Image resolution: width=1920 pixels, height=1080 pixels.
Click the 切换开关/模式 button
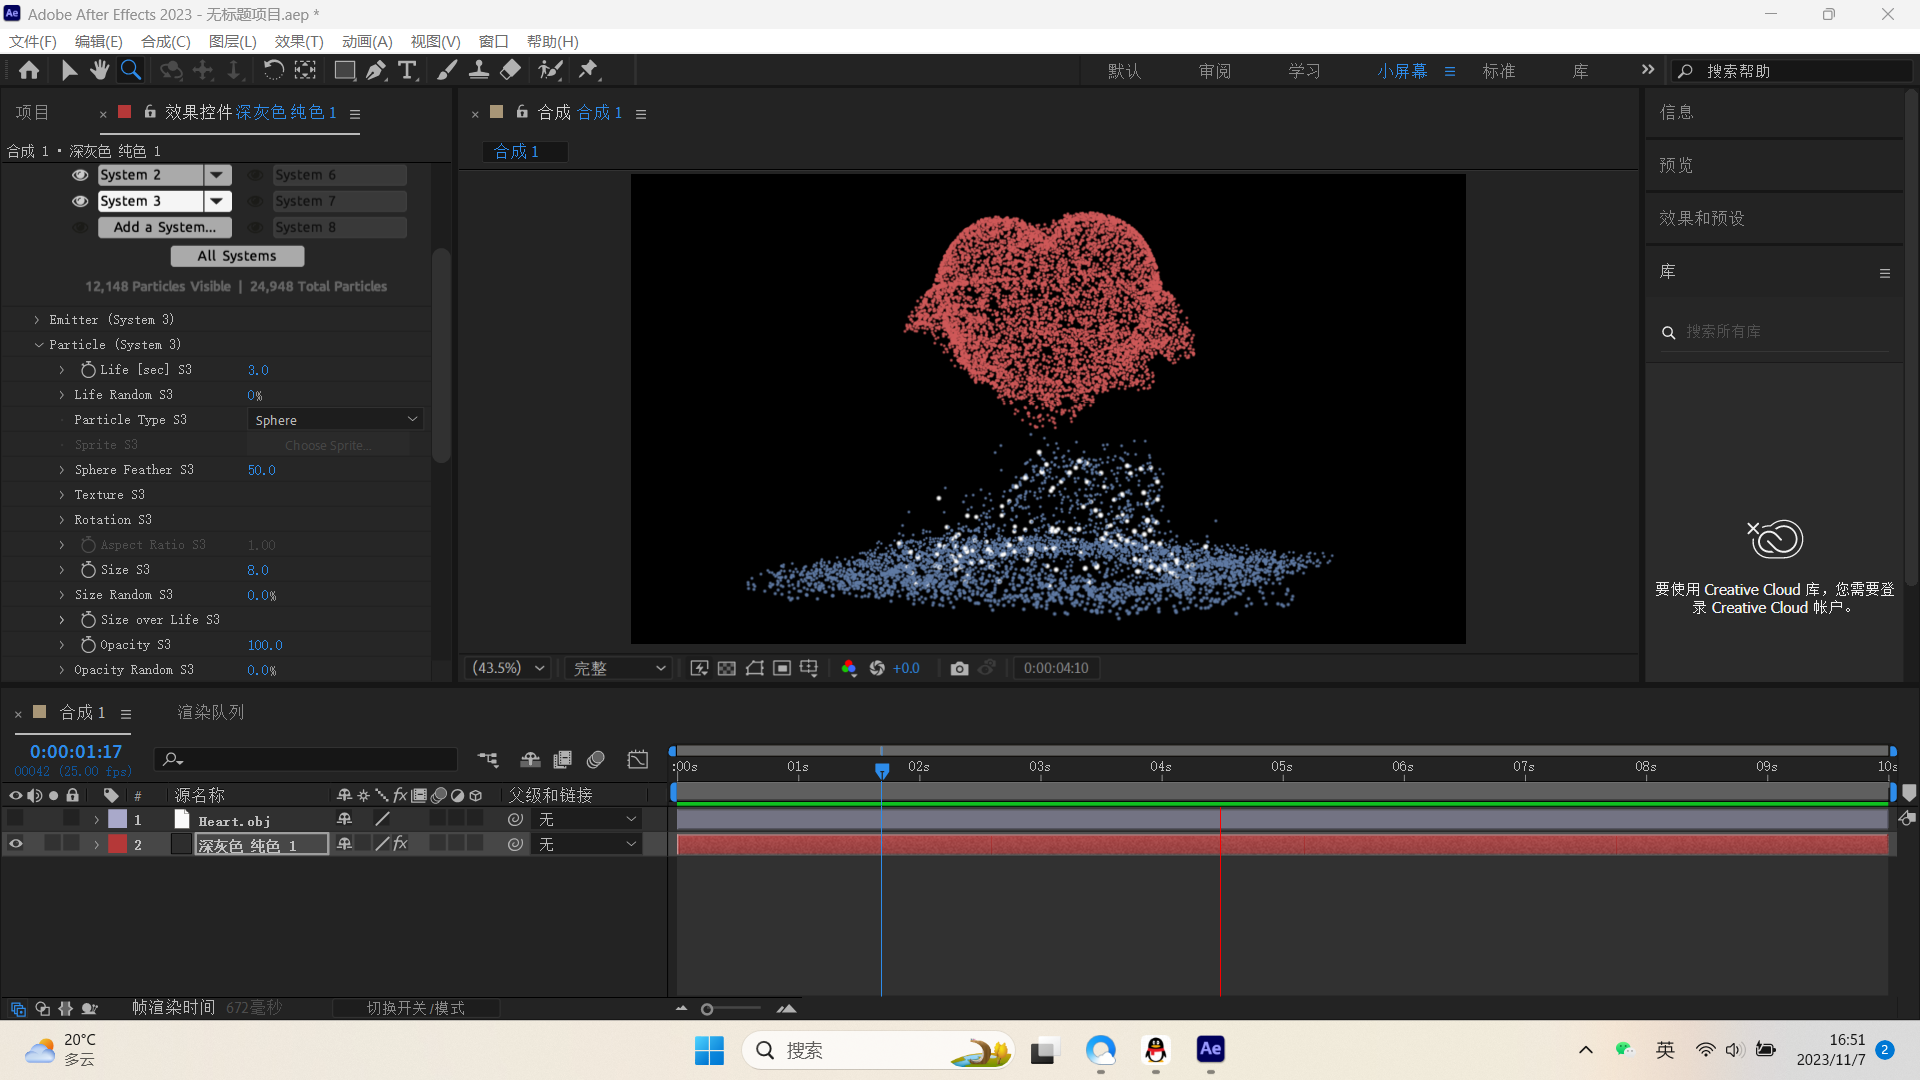coord(415,1008)
